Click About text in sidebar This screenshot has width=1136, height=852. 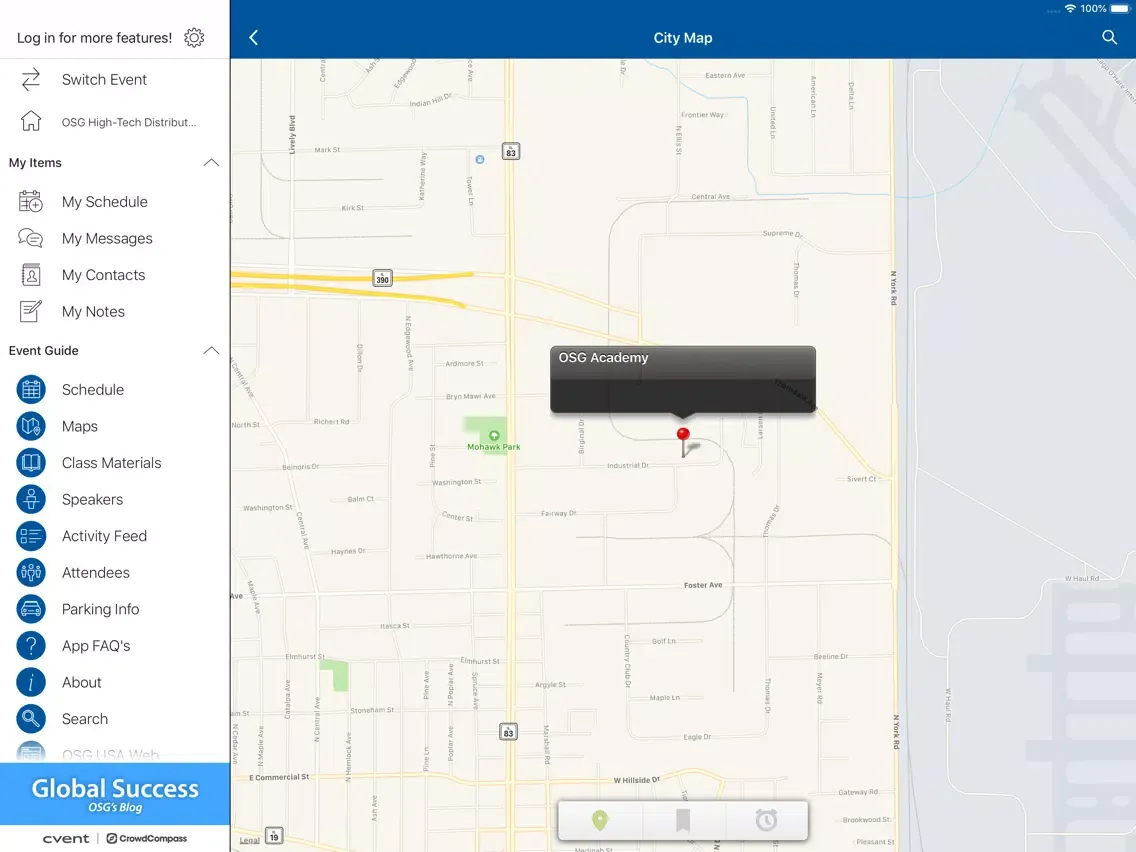(x=81, y=682)
